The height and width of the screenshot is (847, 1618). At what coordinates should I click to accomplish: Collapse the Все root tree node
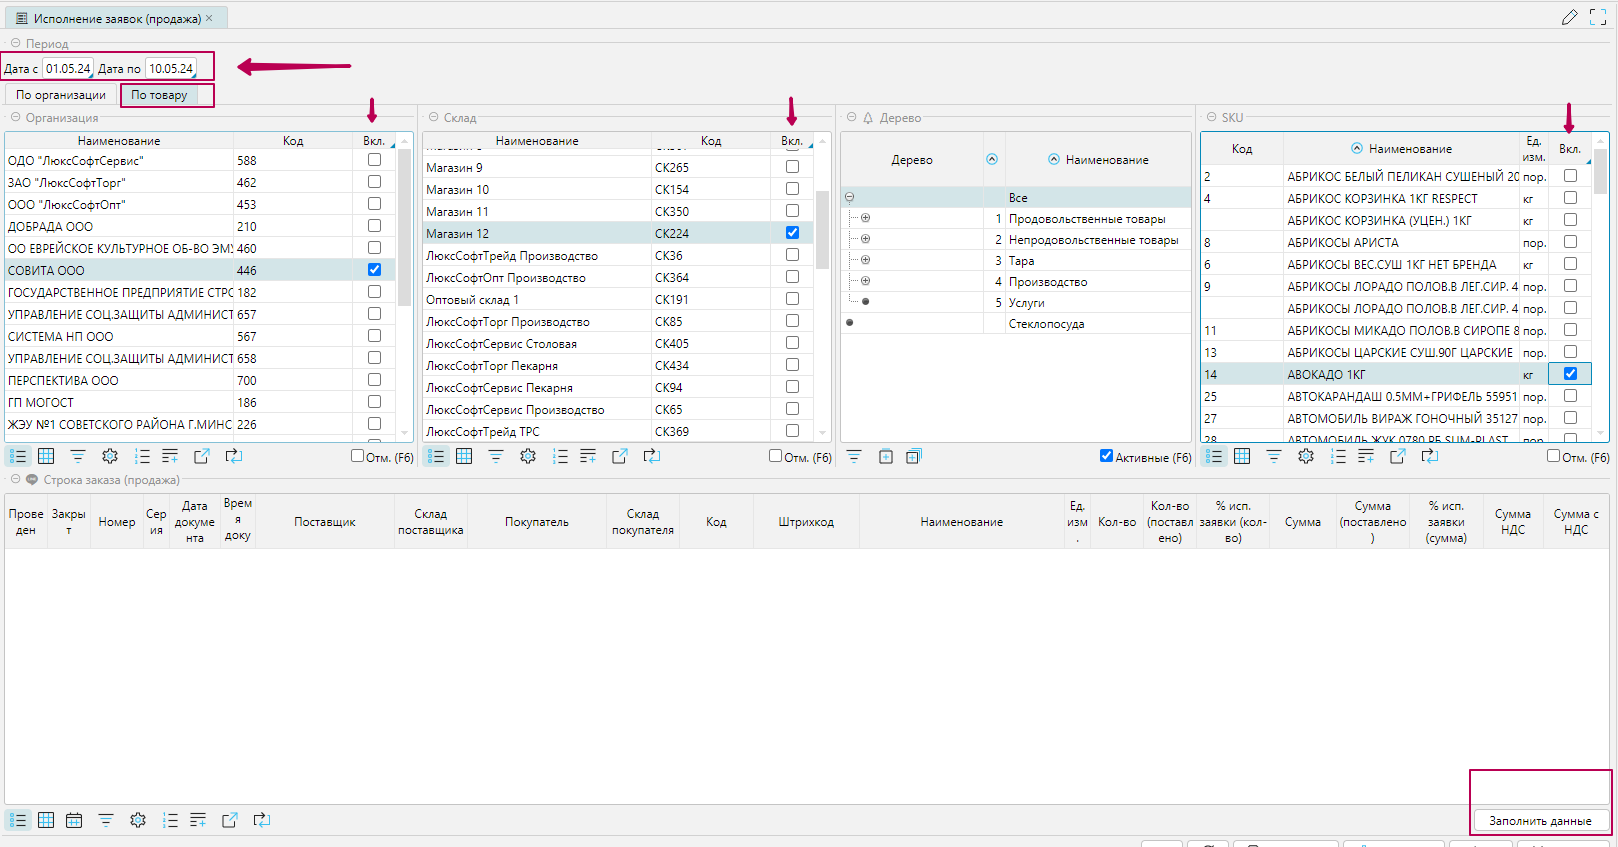click(850, 197)
